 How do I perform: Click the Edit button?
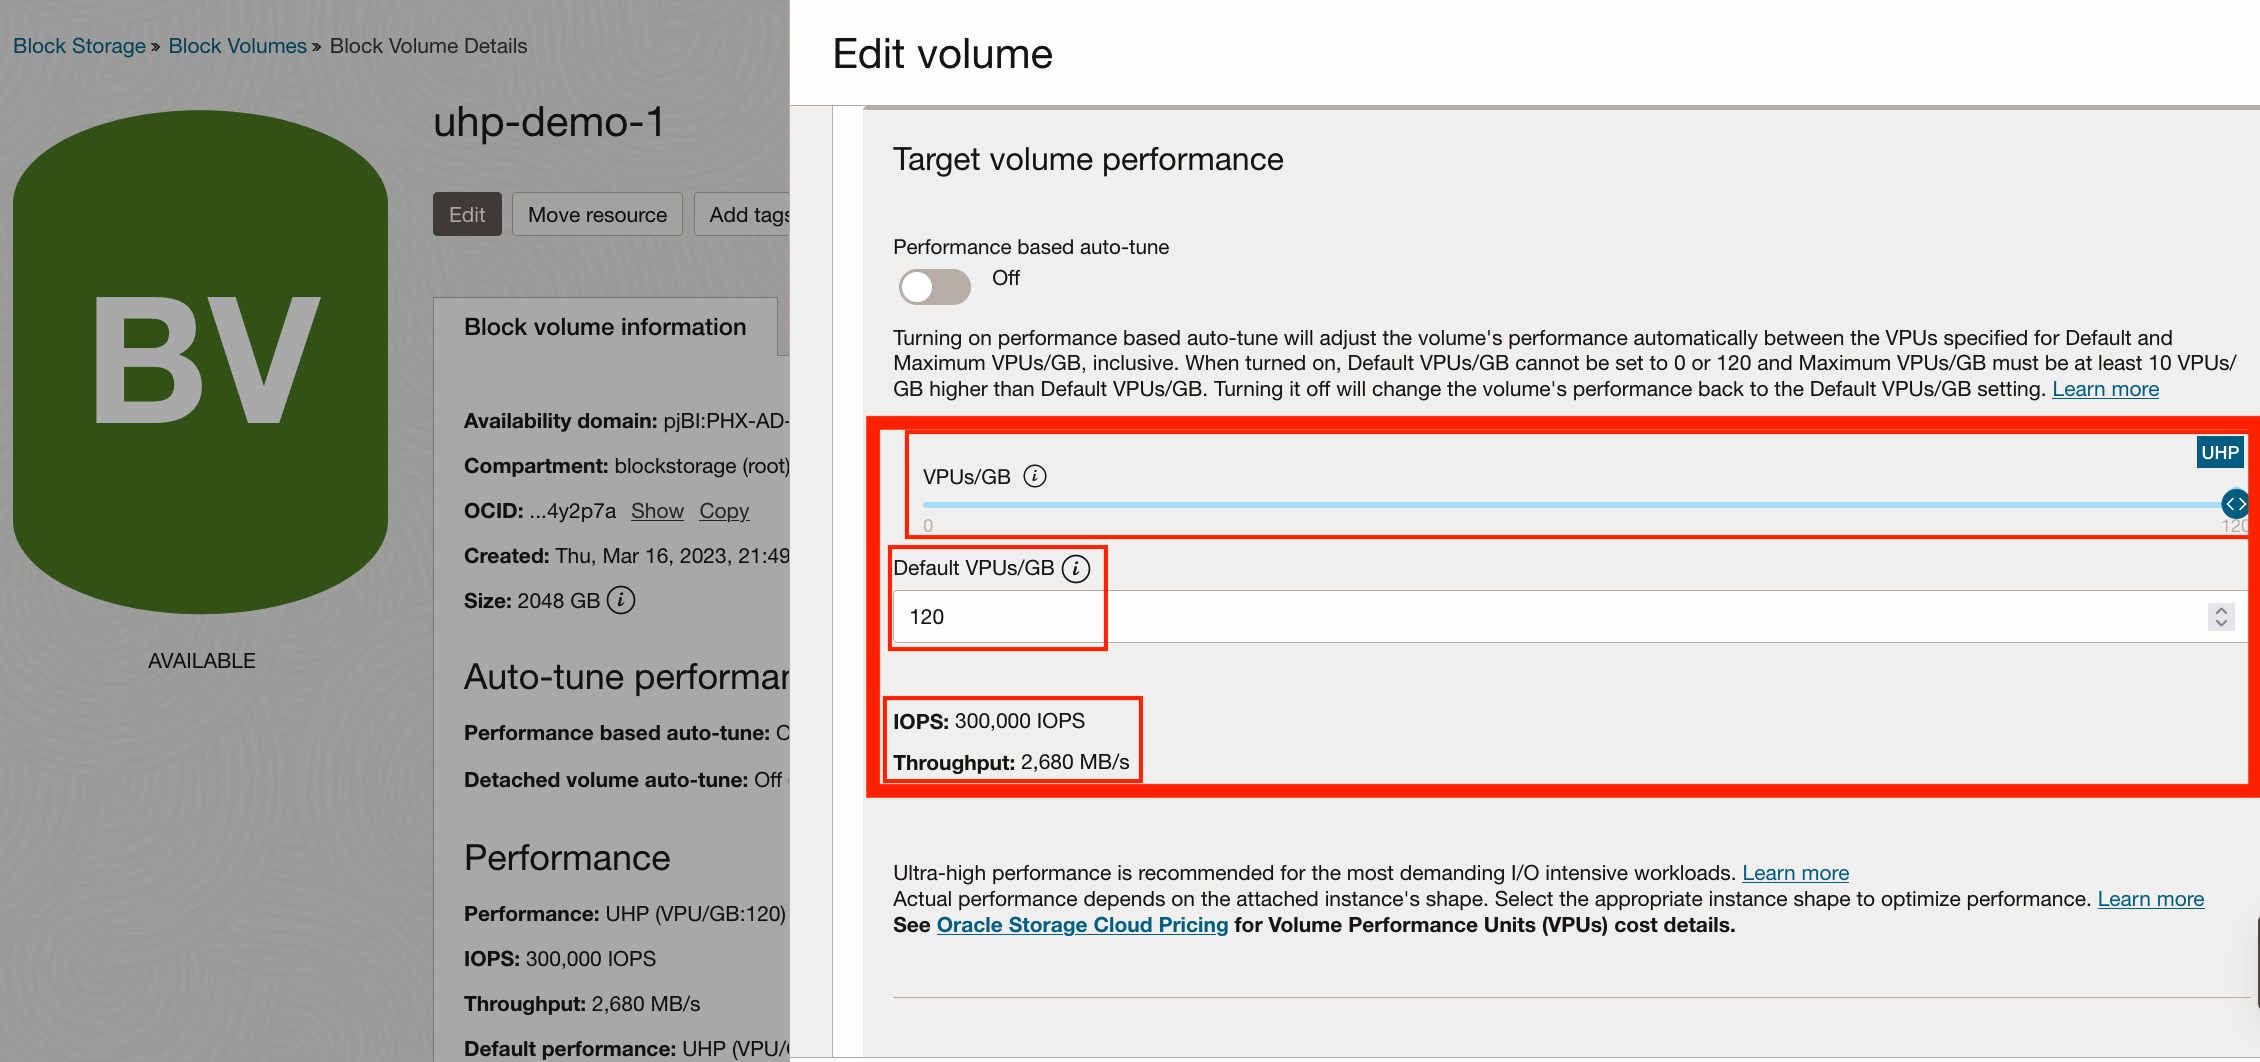[x=466, y=213]
